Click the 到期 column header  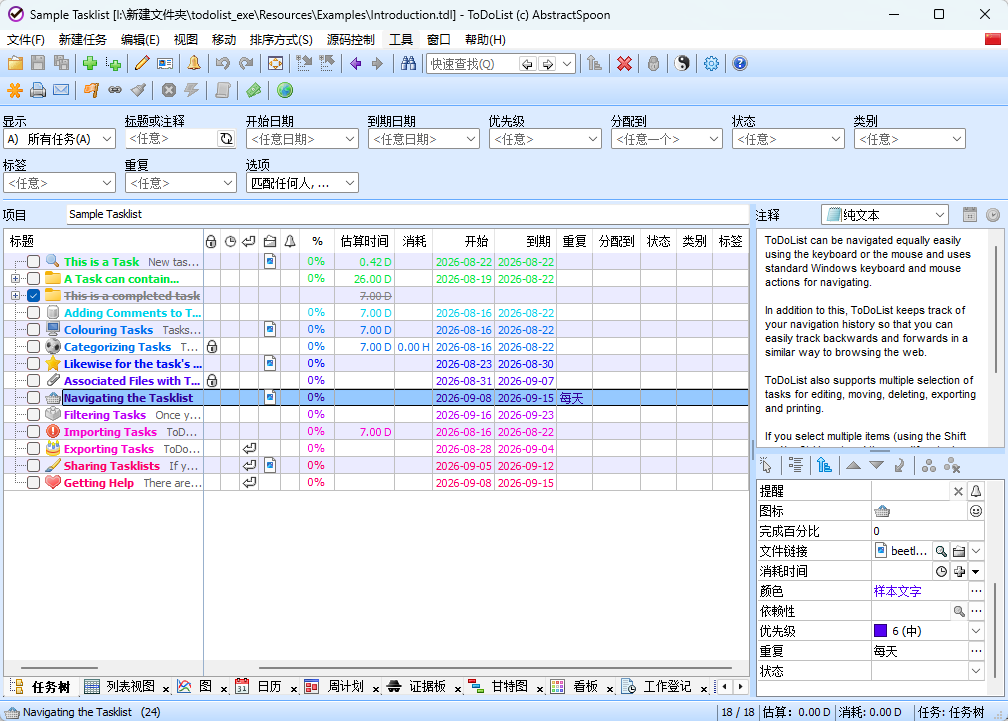(x=526, y=242)
